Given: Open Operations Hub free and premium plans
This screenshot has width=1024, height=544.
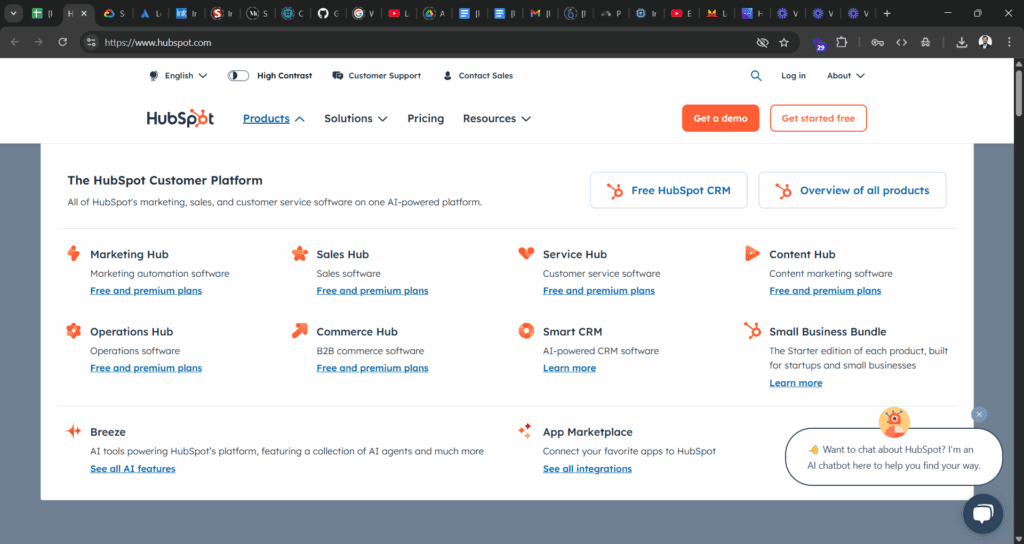Looking at the screenshot, I should (146, 368).
